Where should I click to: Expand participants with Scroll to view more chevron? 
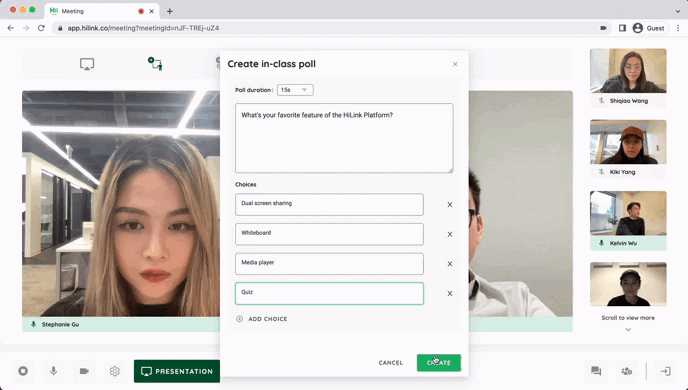coord(628,330)
